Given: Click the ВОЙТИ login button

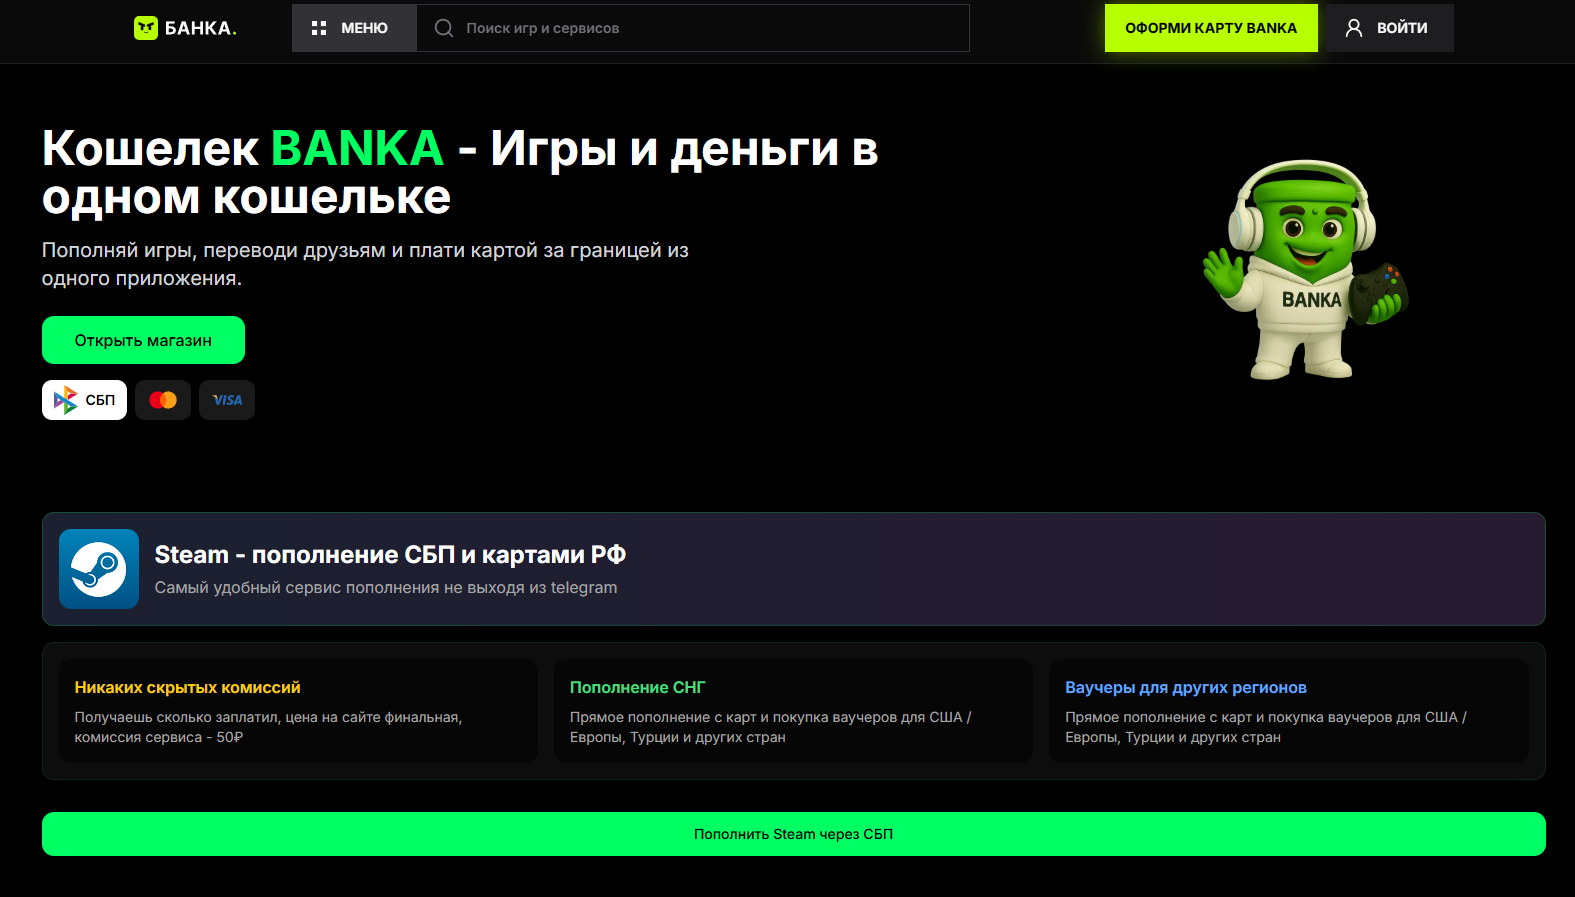Looking at the screenshot, I should pos(1389,28).
